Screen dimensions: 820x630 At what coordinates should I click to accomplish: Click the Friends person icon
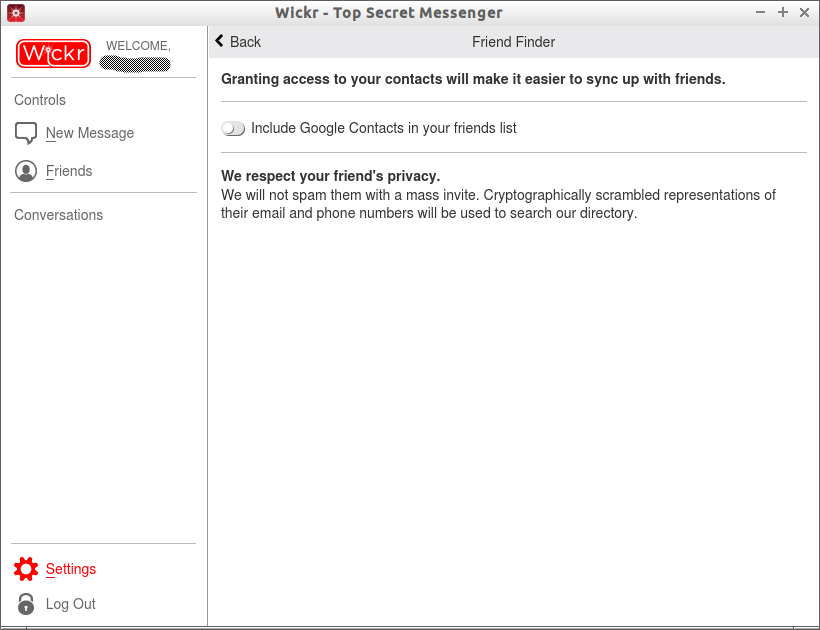(x=26, y=171)
